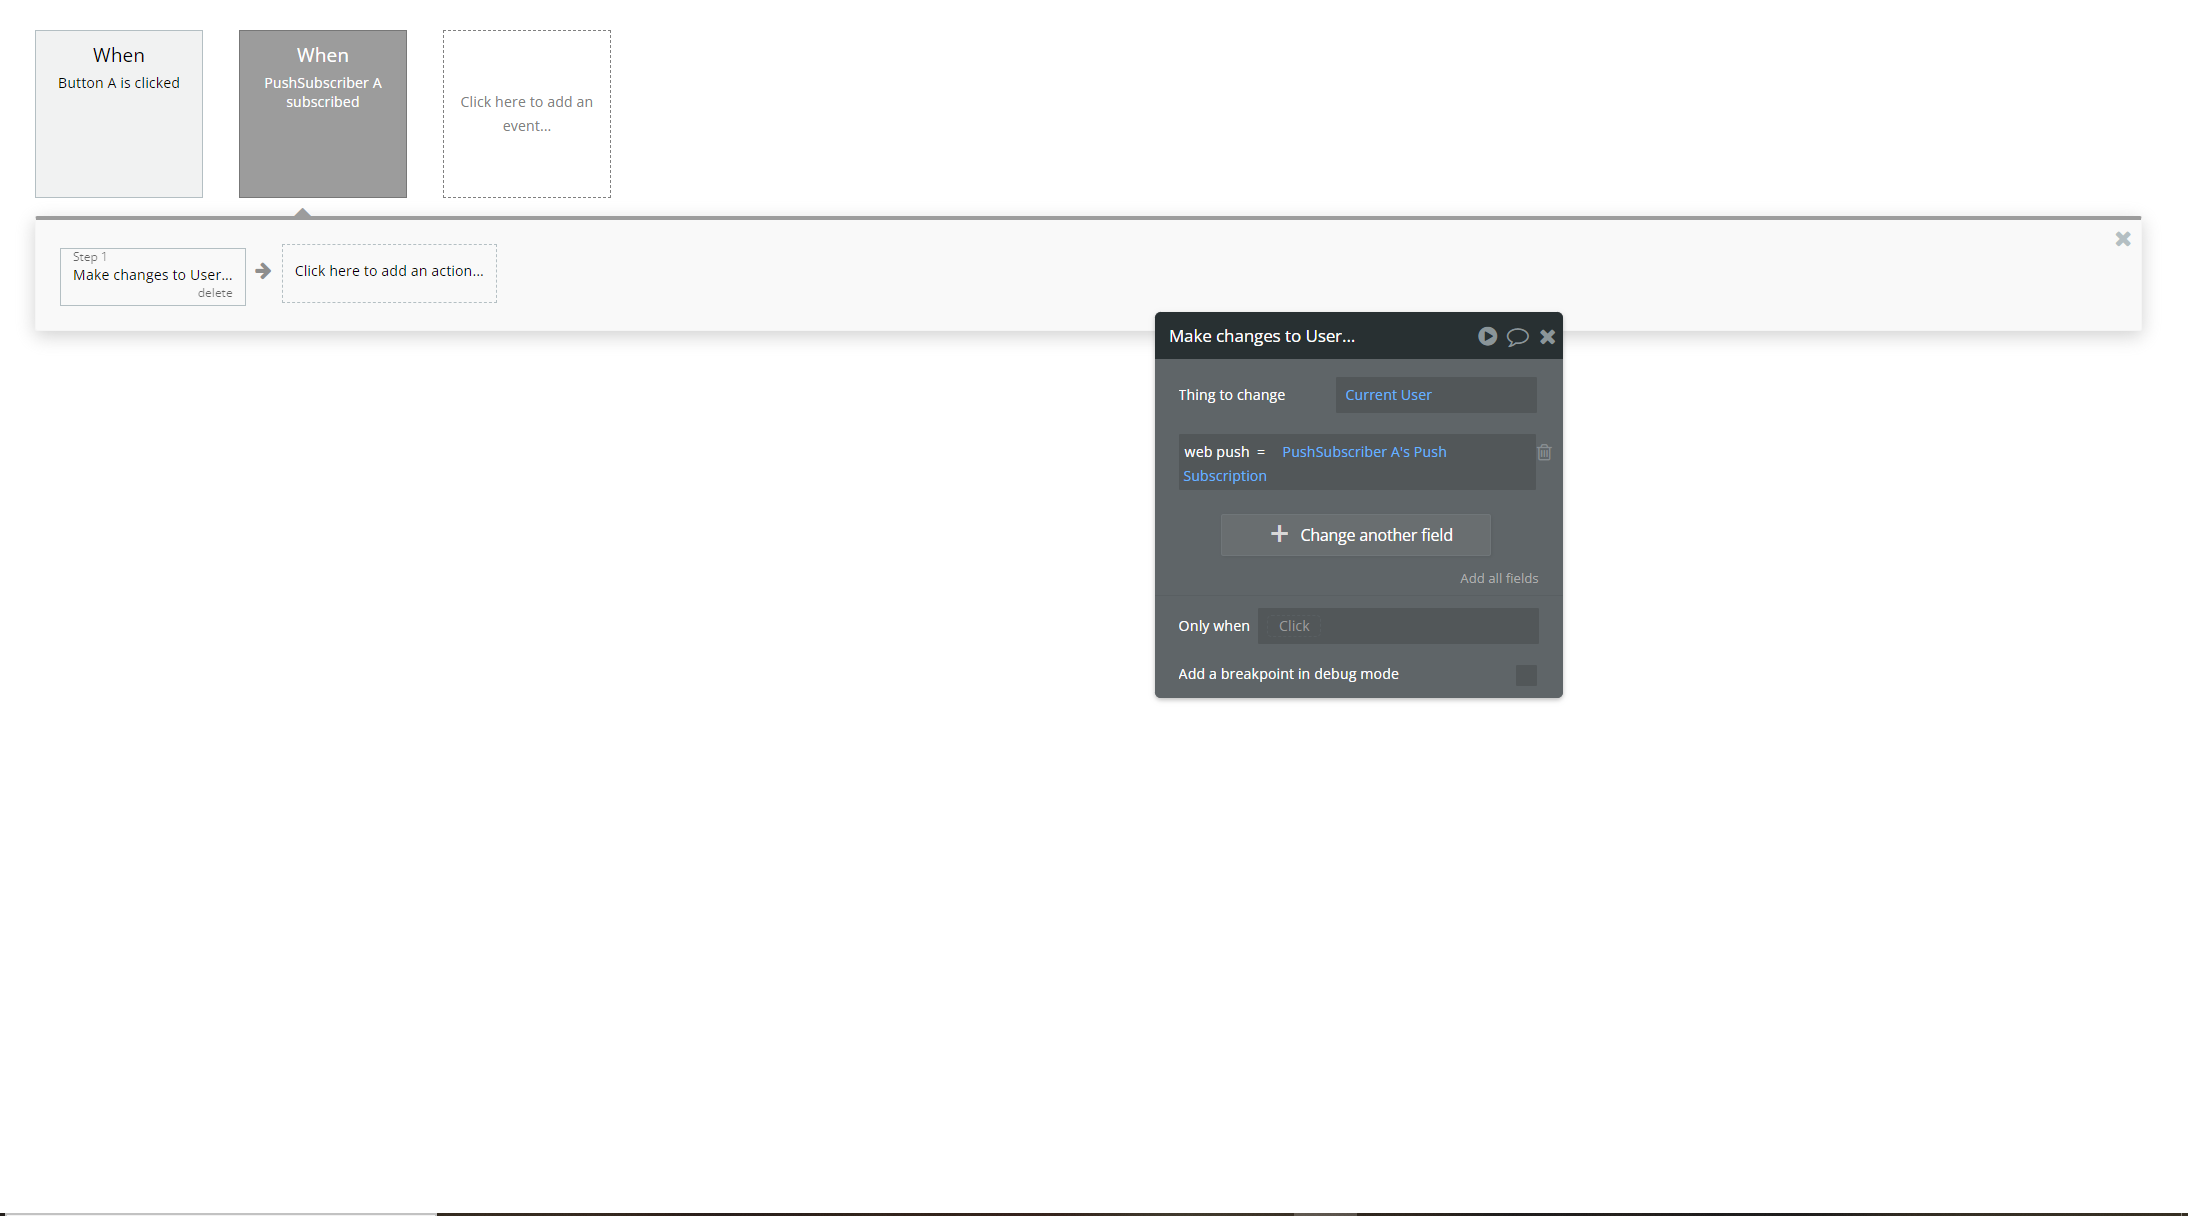2188x1216 pixels.
Task: Open Step 1 Make changes to User
Action: click(x=152, y=275)
